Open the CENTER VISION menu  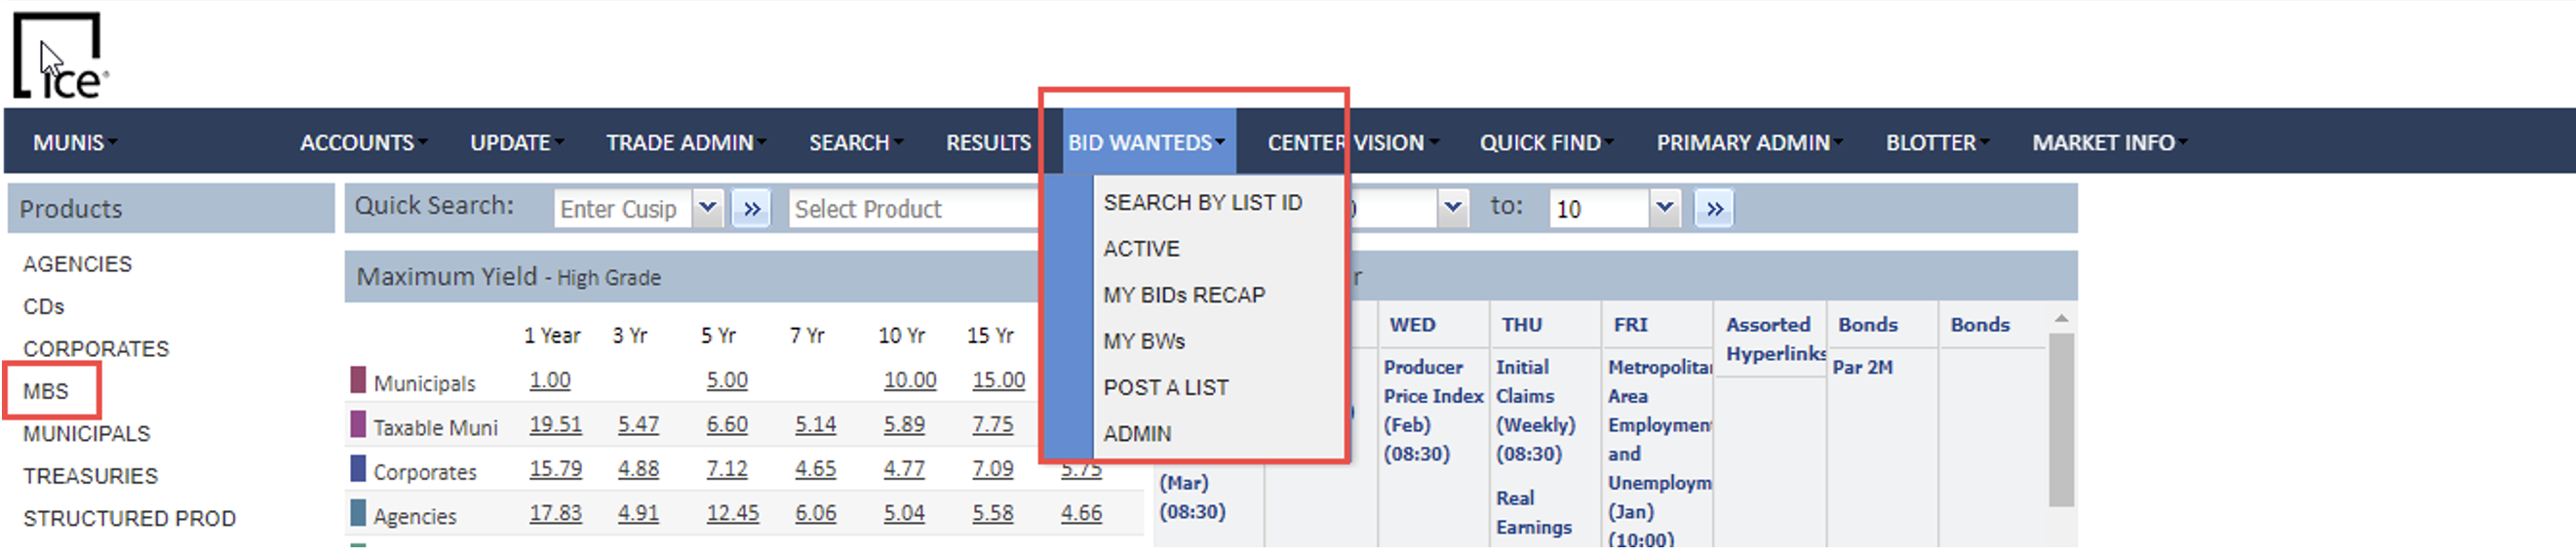tap(1352, 143)
